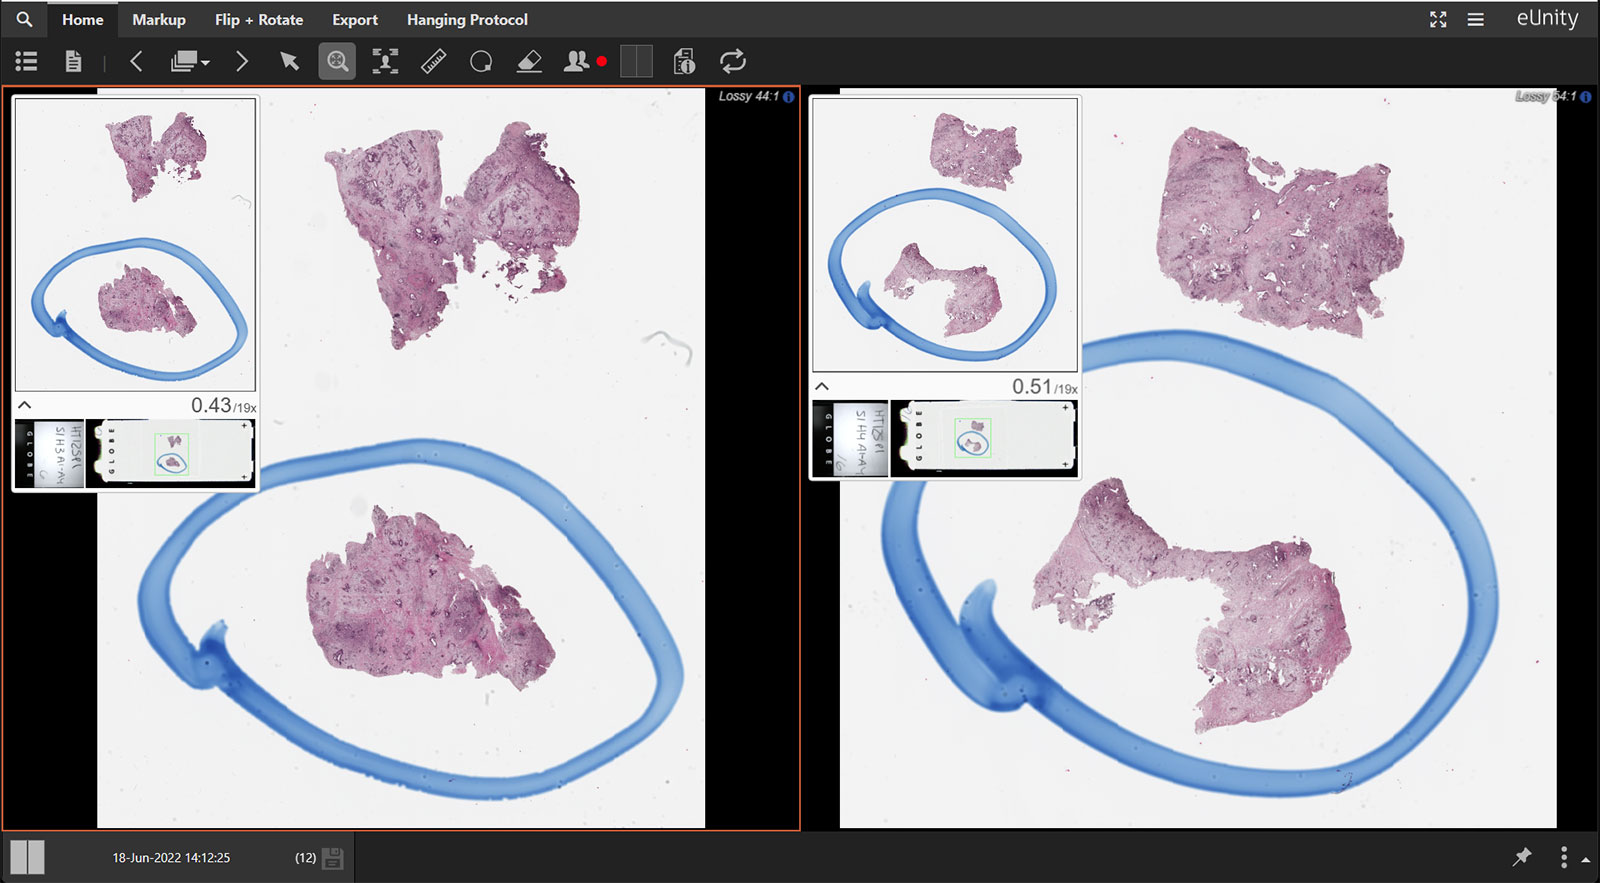Click the left slide label thumbnail
This screenshot has height=883, width=1600.
[x=49, y=453]
